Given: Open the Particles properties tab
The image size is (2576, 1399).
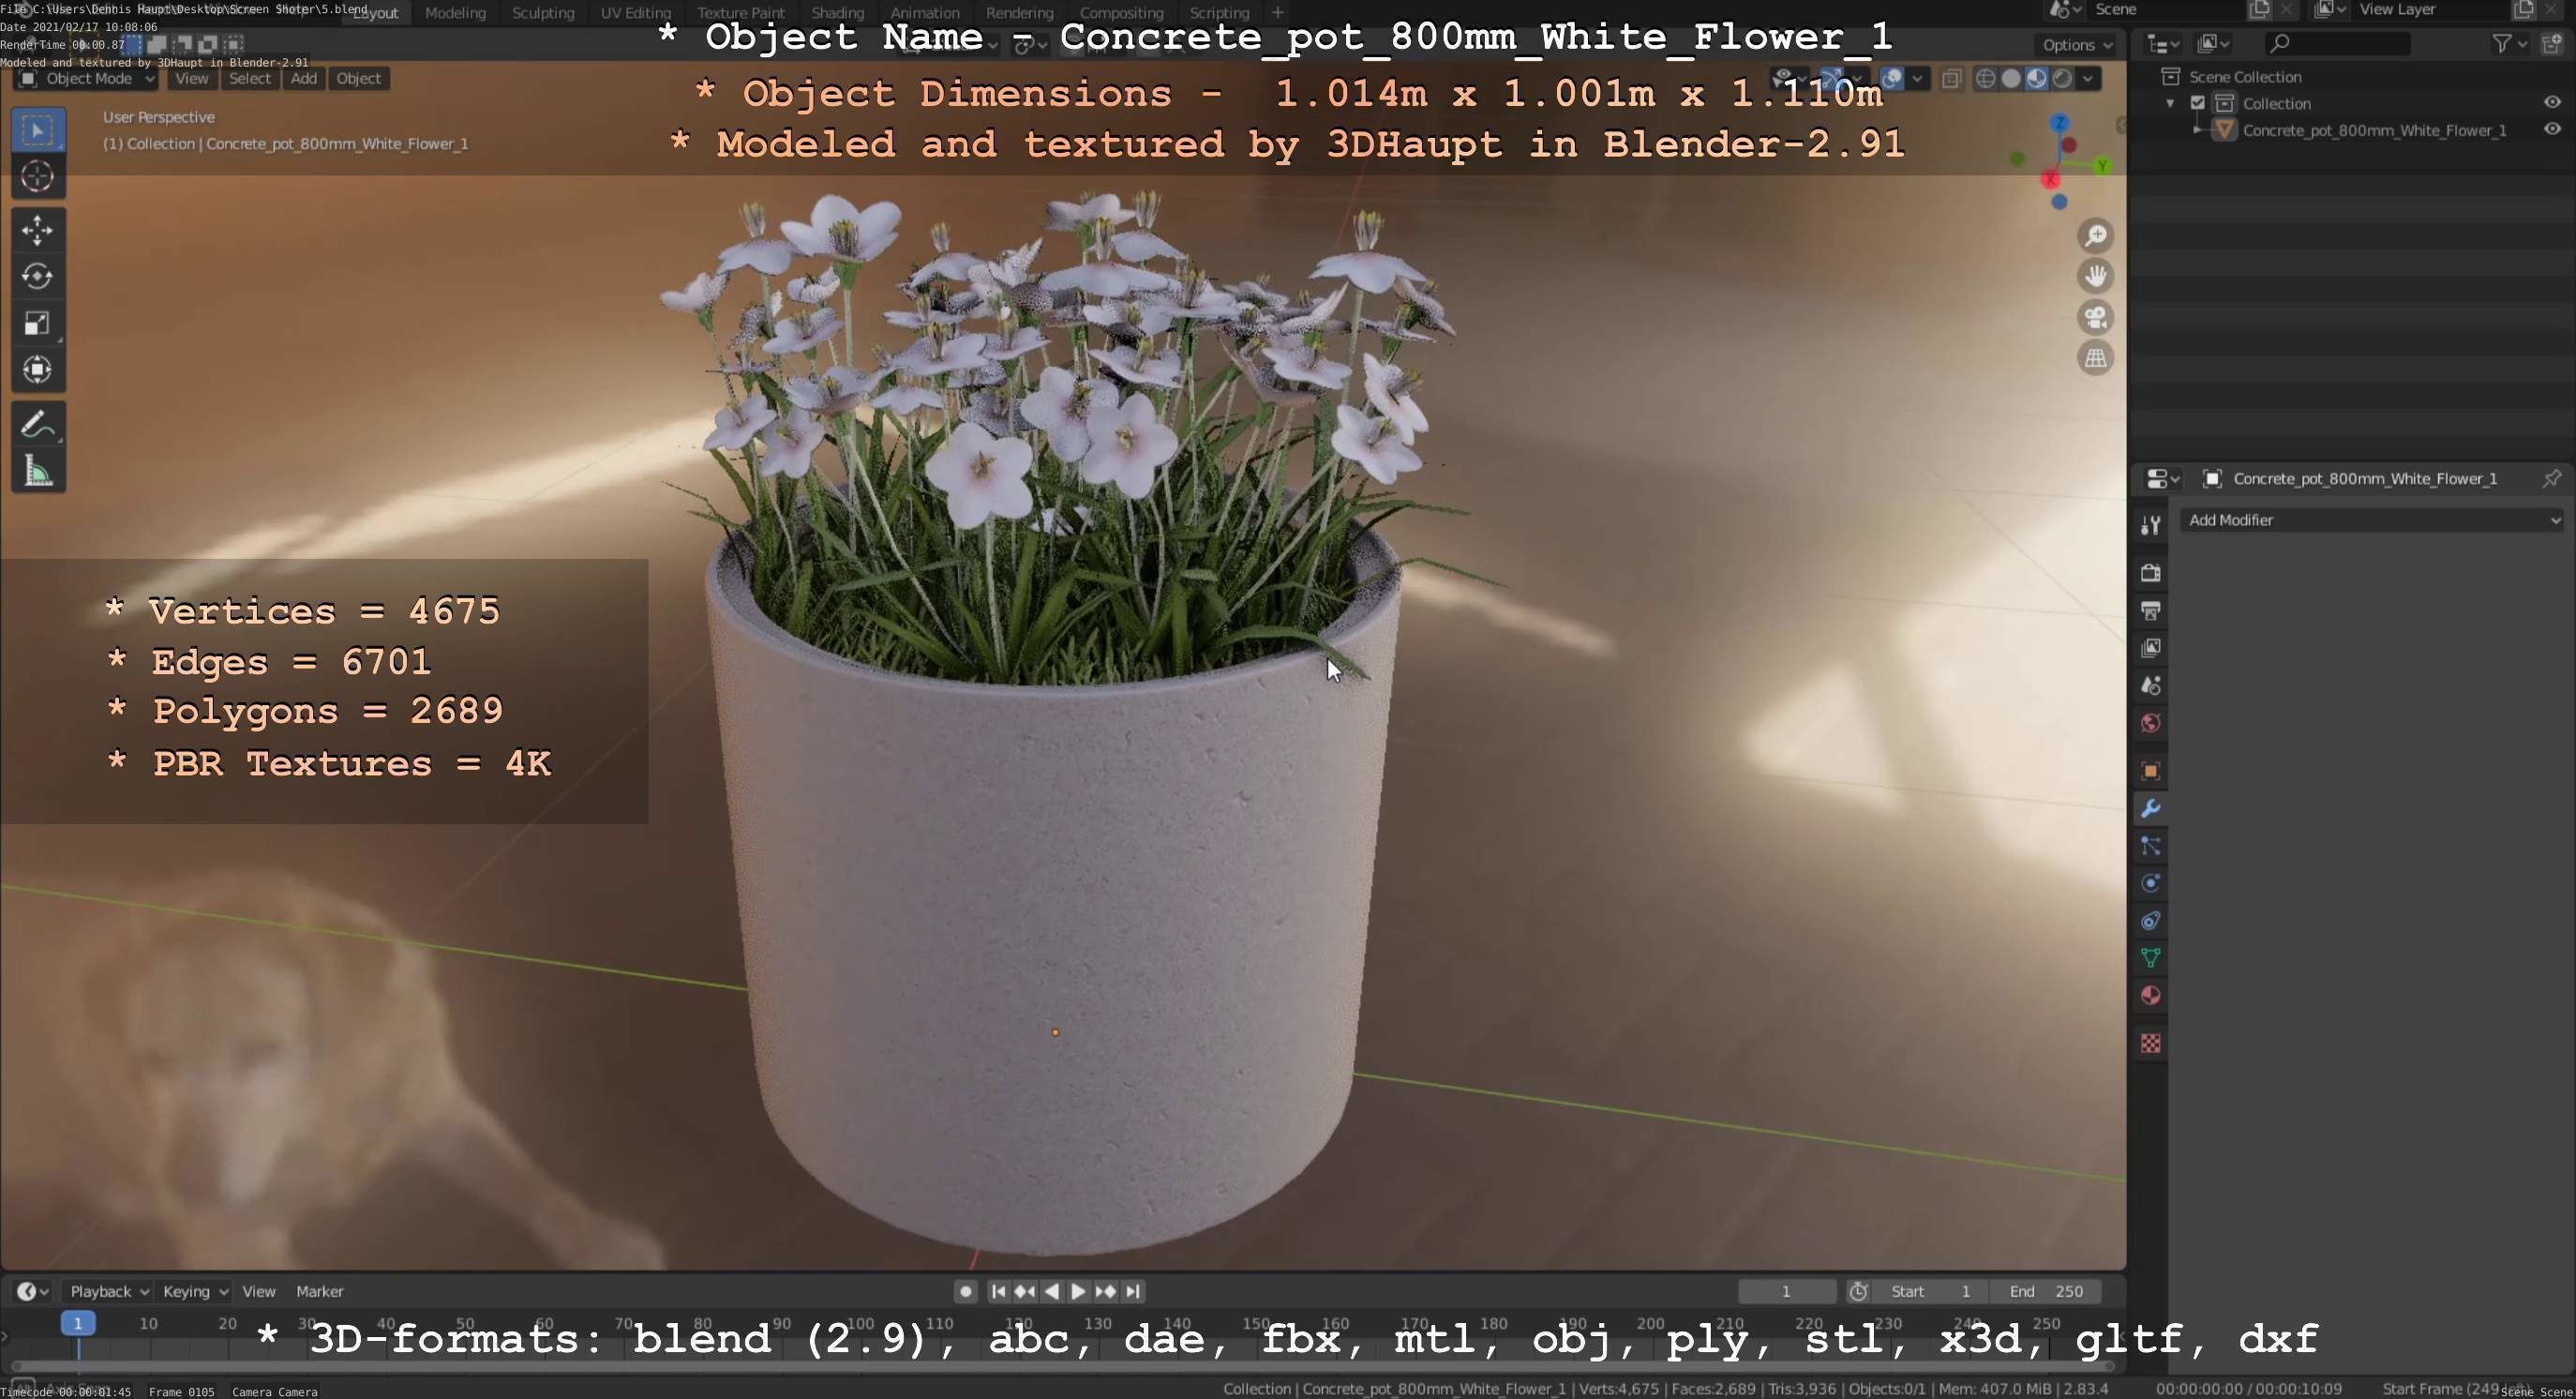Looking at the screenshot, I should coord(2151,846).
